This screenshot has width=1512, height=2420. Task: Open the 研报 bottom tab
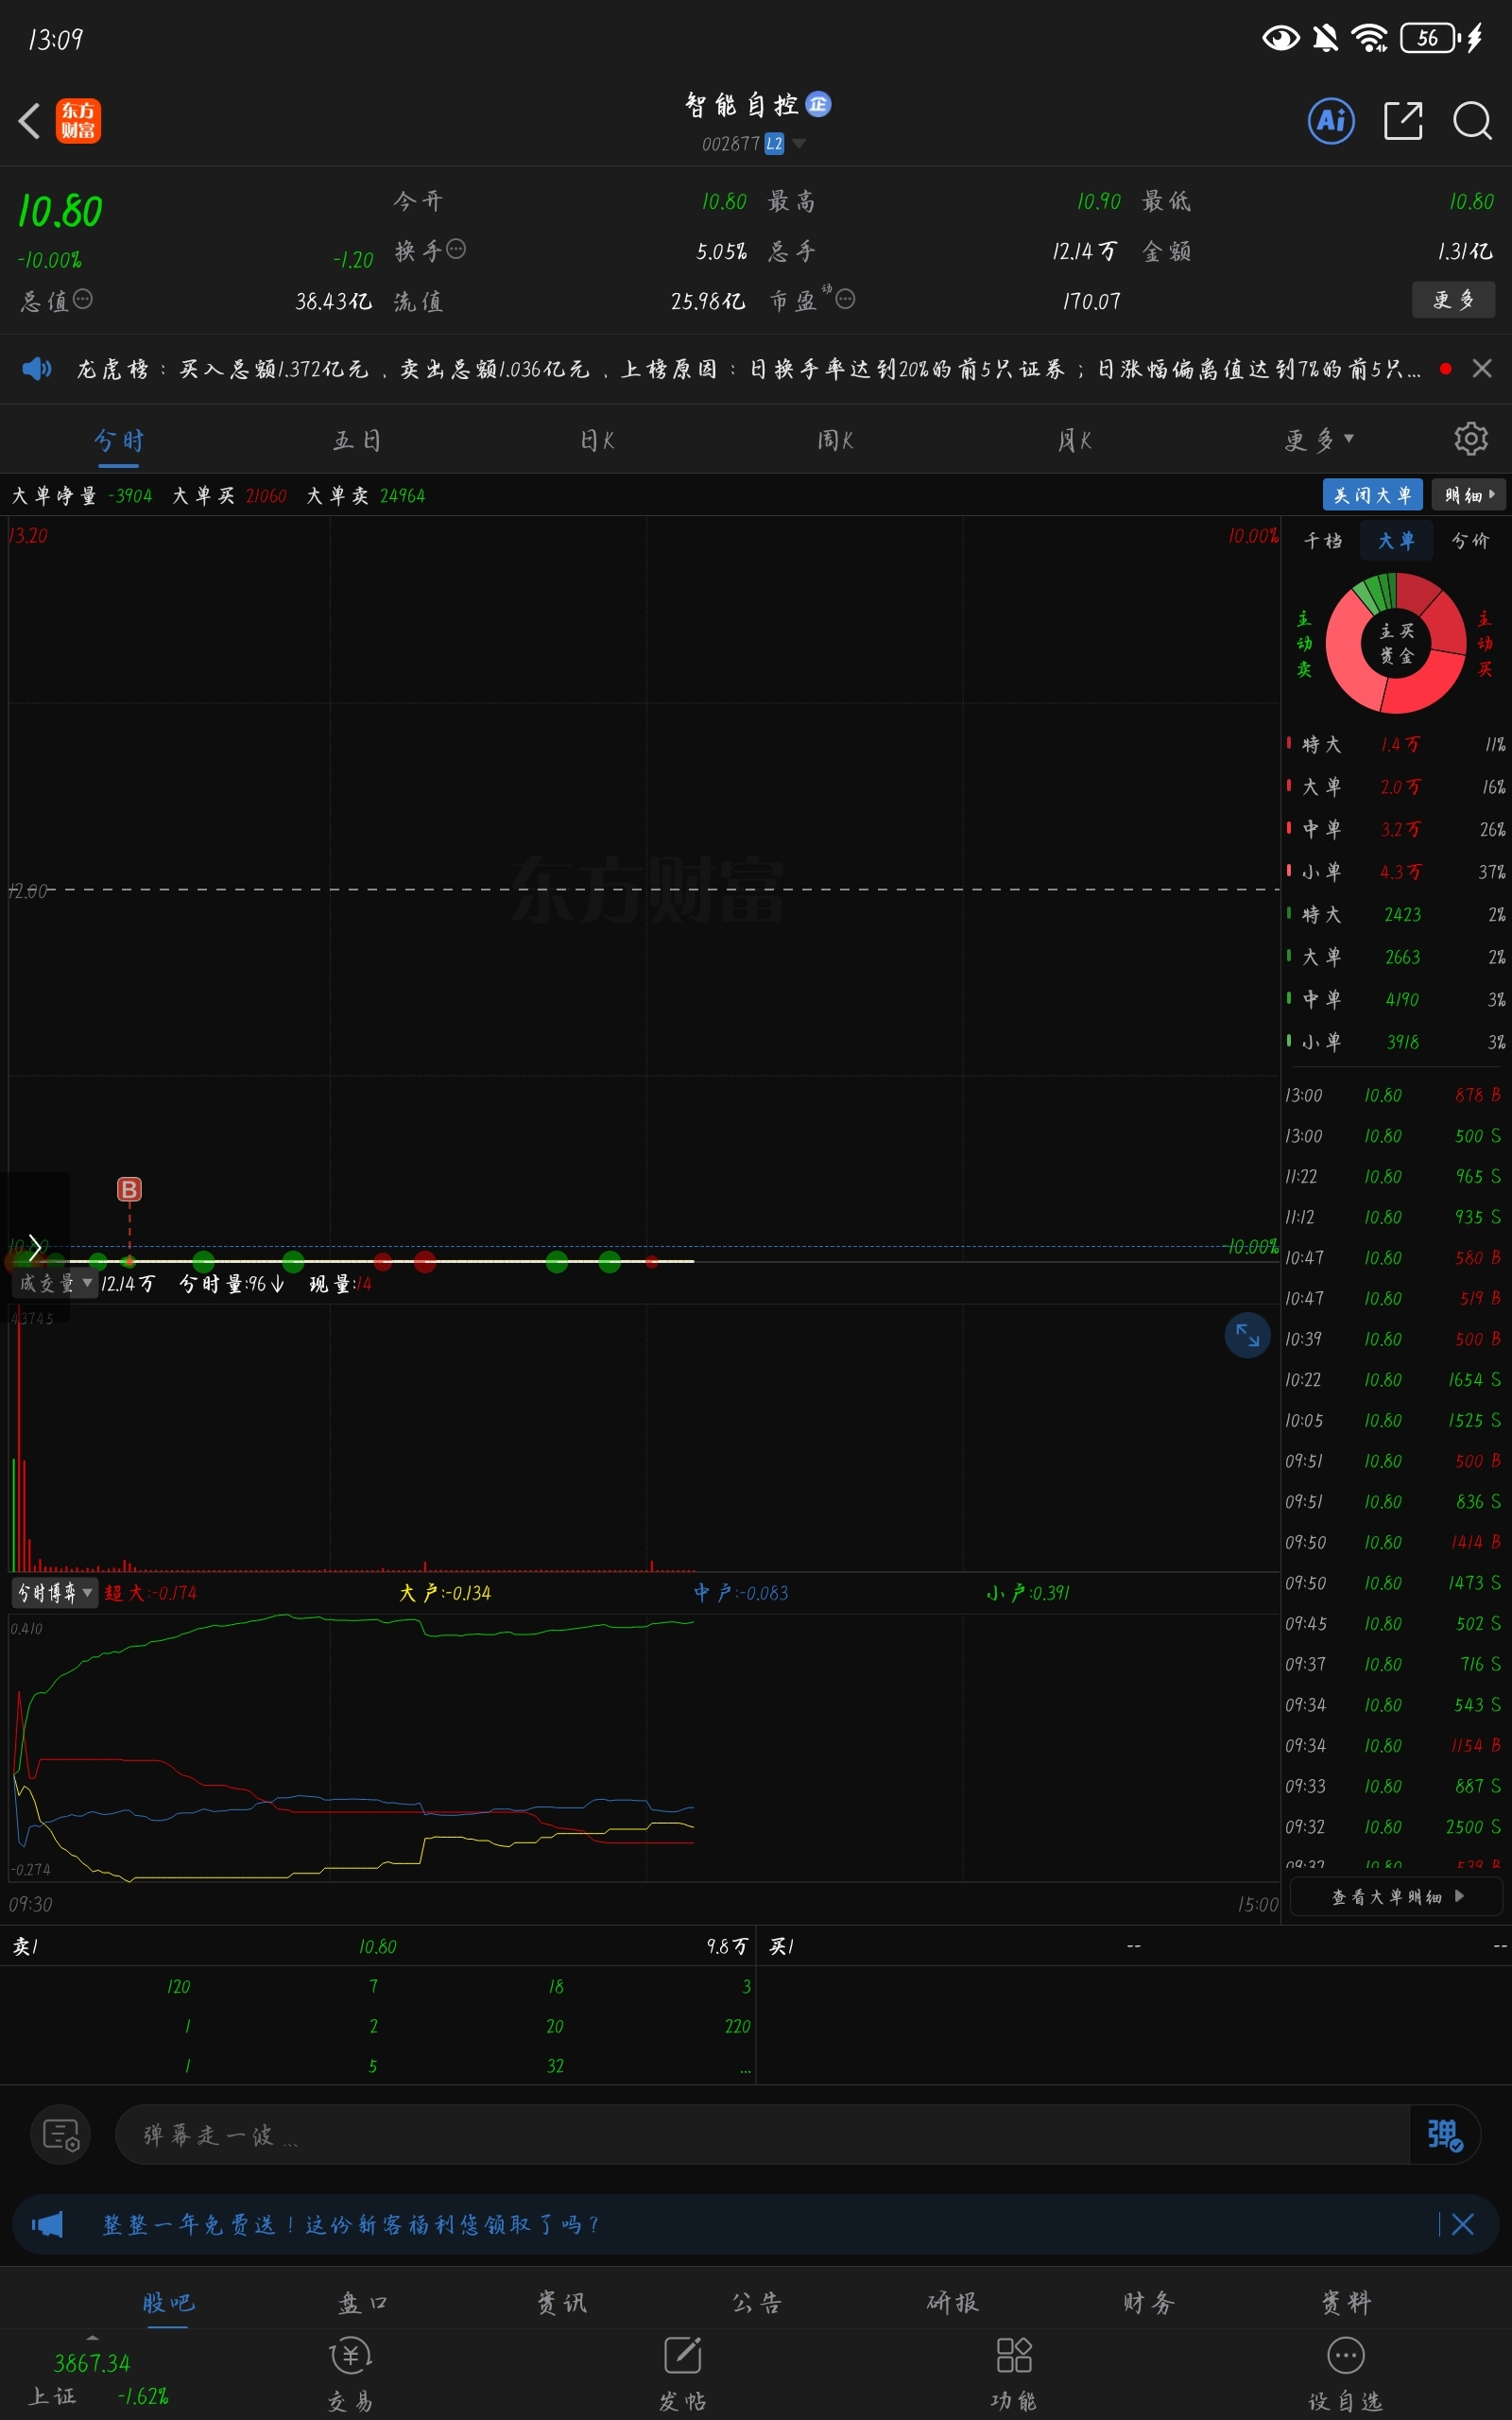point(953,2302)
